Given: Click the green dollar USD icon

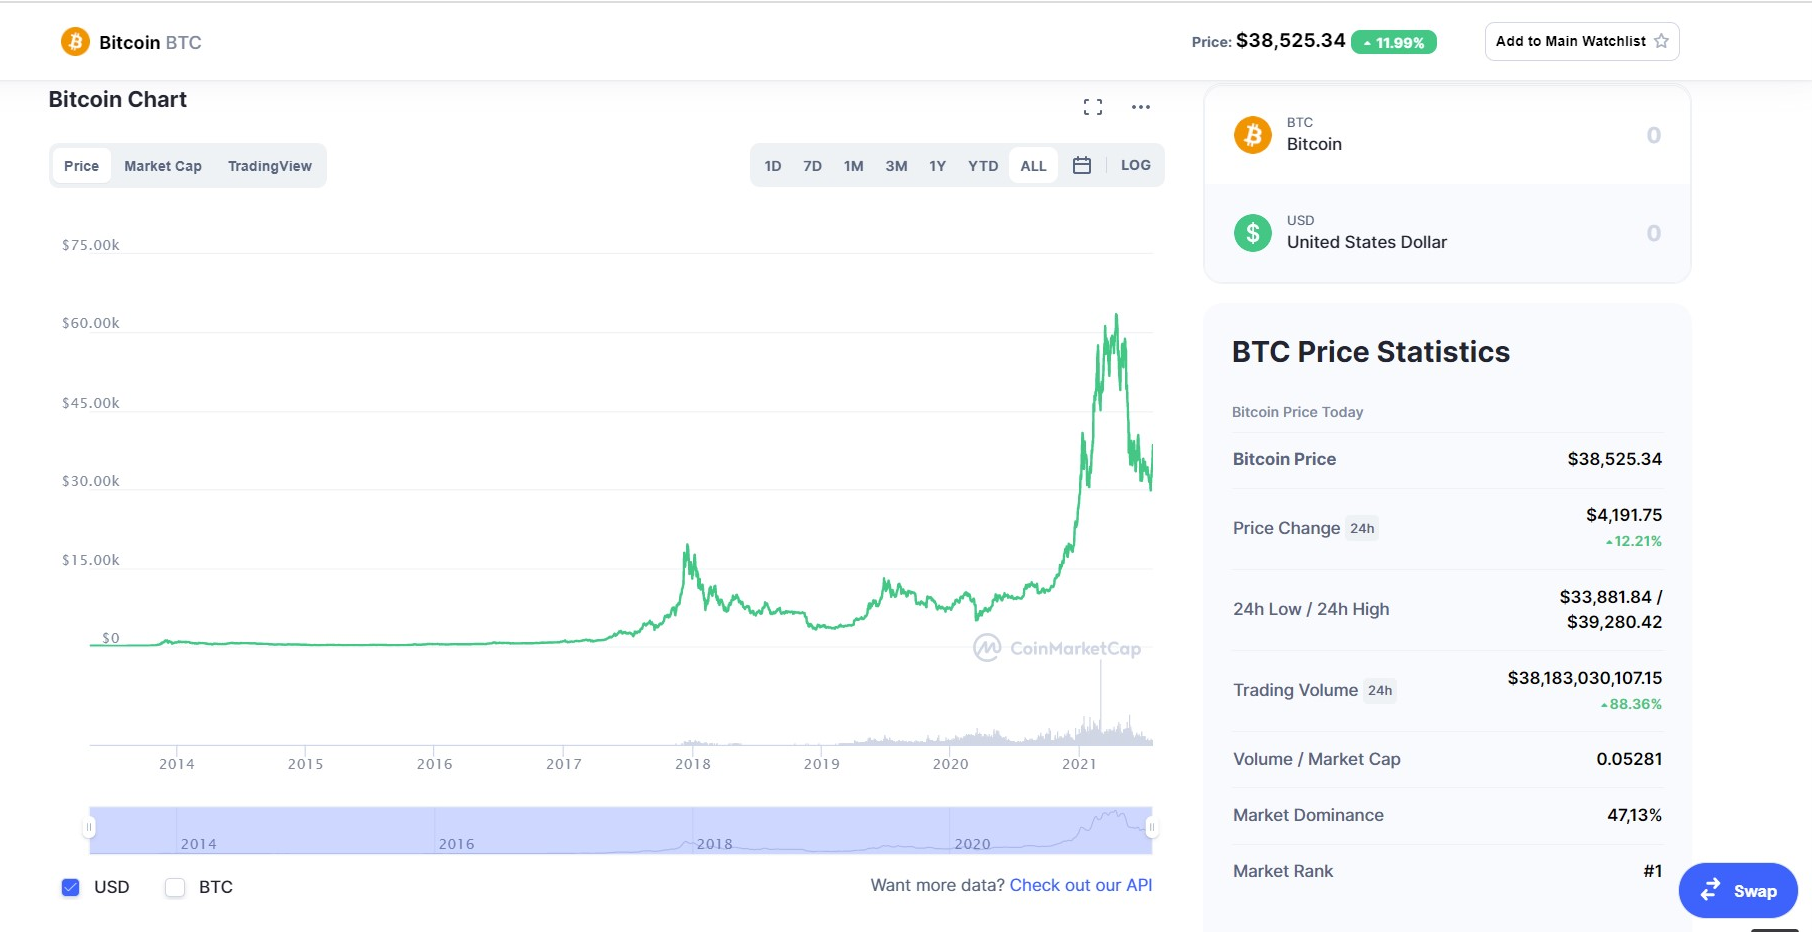Looking at the screenshot, I should 1253,233.
